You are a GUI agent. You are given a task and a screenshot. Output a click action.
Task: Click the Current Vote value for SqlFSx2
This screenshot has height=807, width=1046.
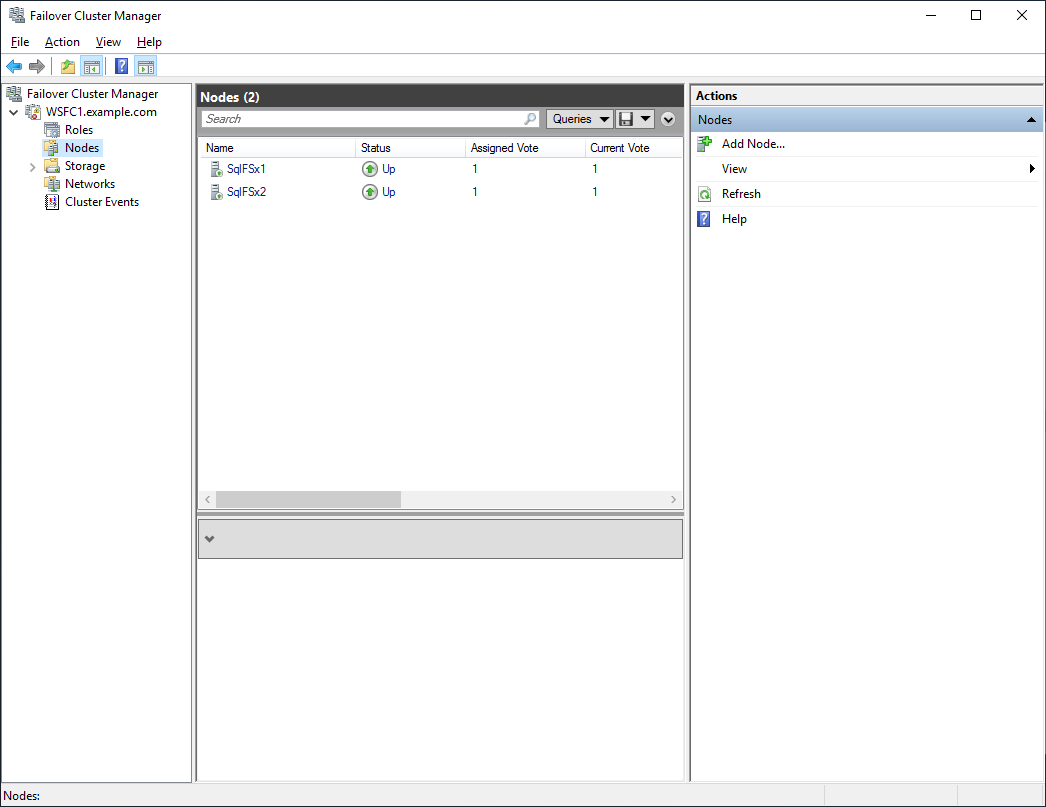(x=594, y=192)
